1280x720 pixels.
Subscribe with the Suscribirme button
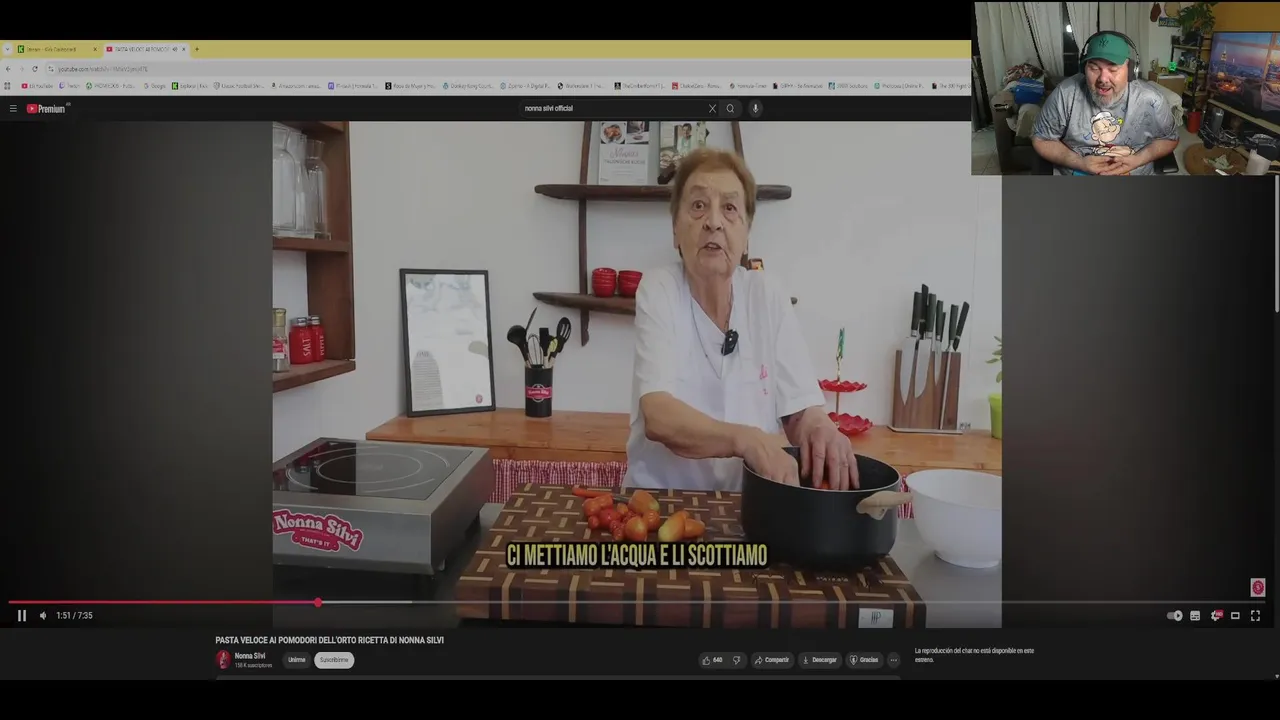(x=334, y=660)
